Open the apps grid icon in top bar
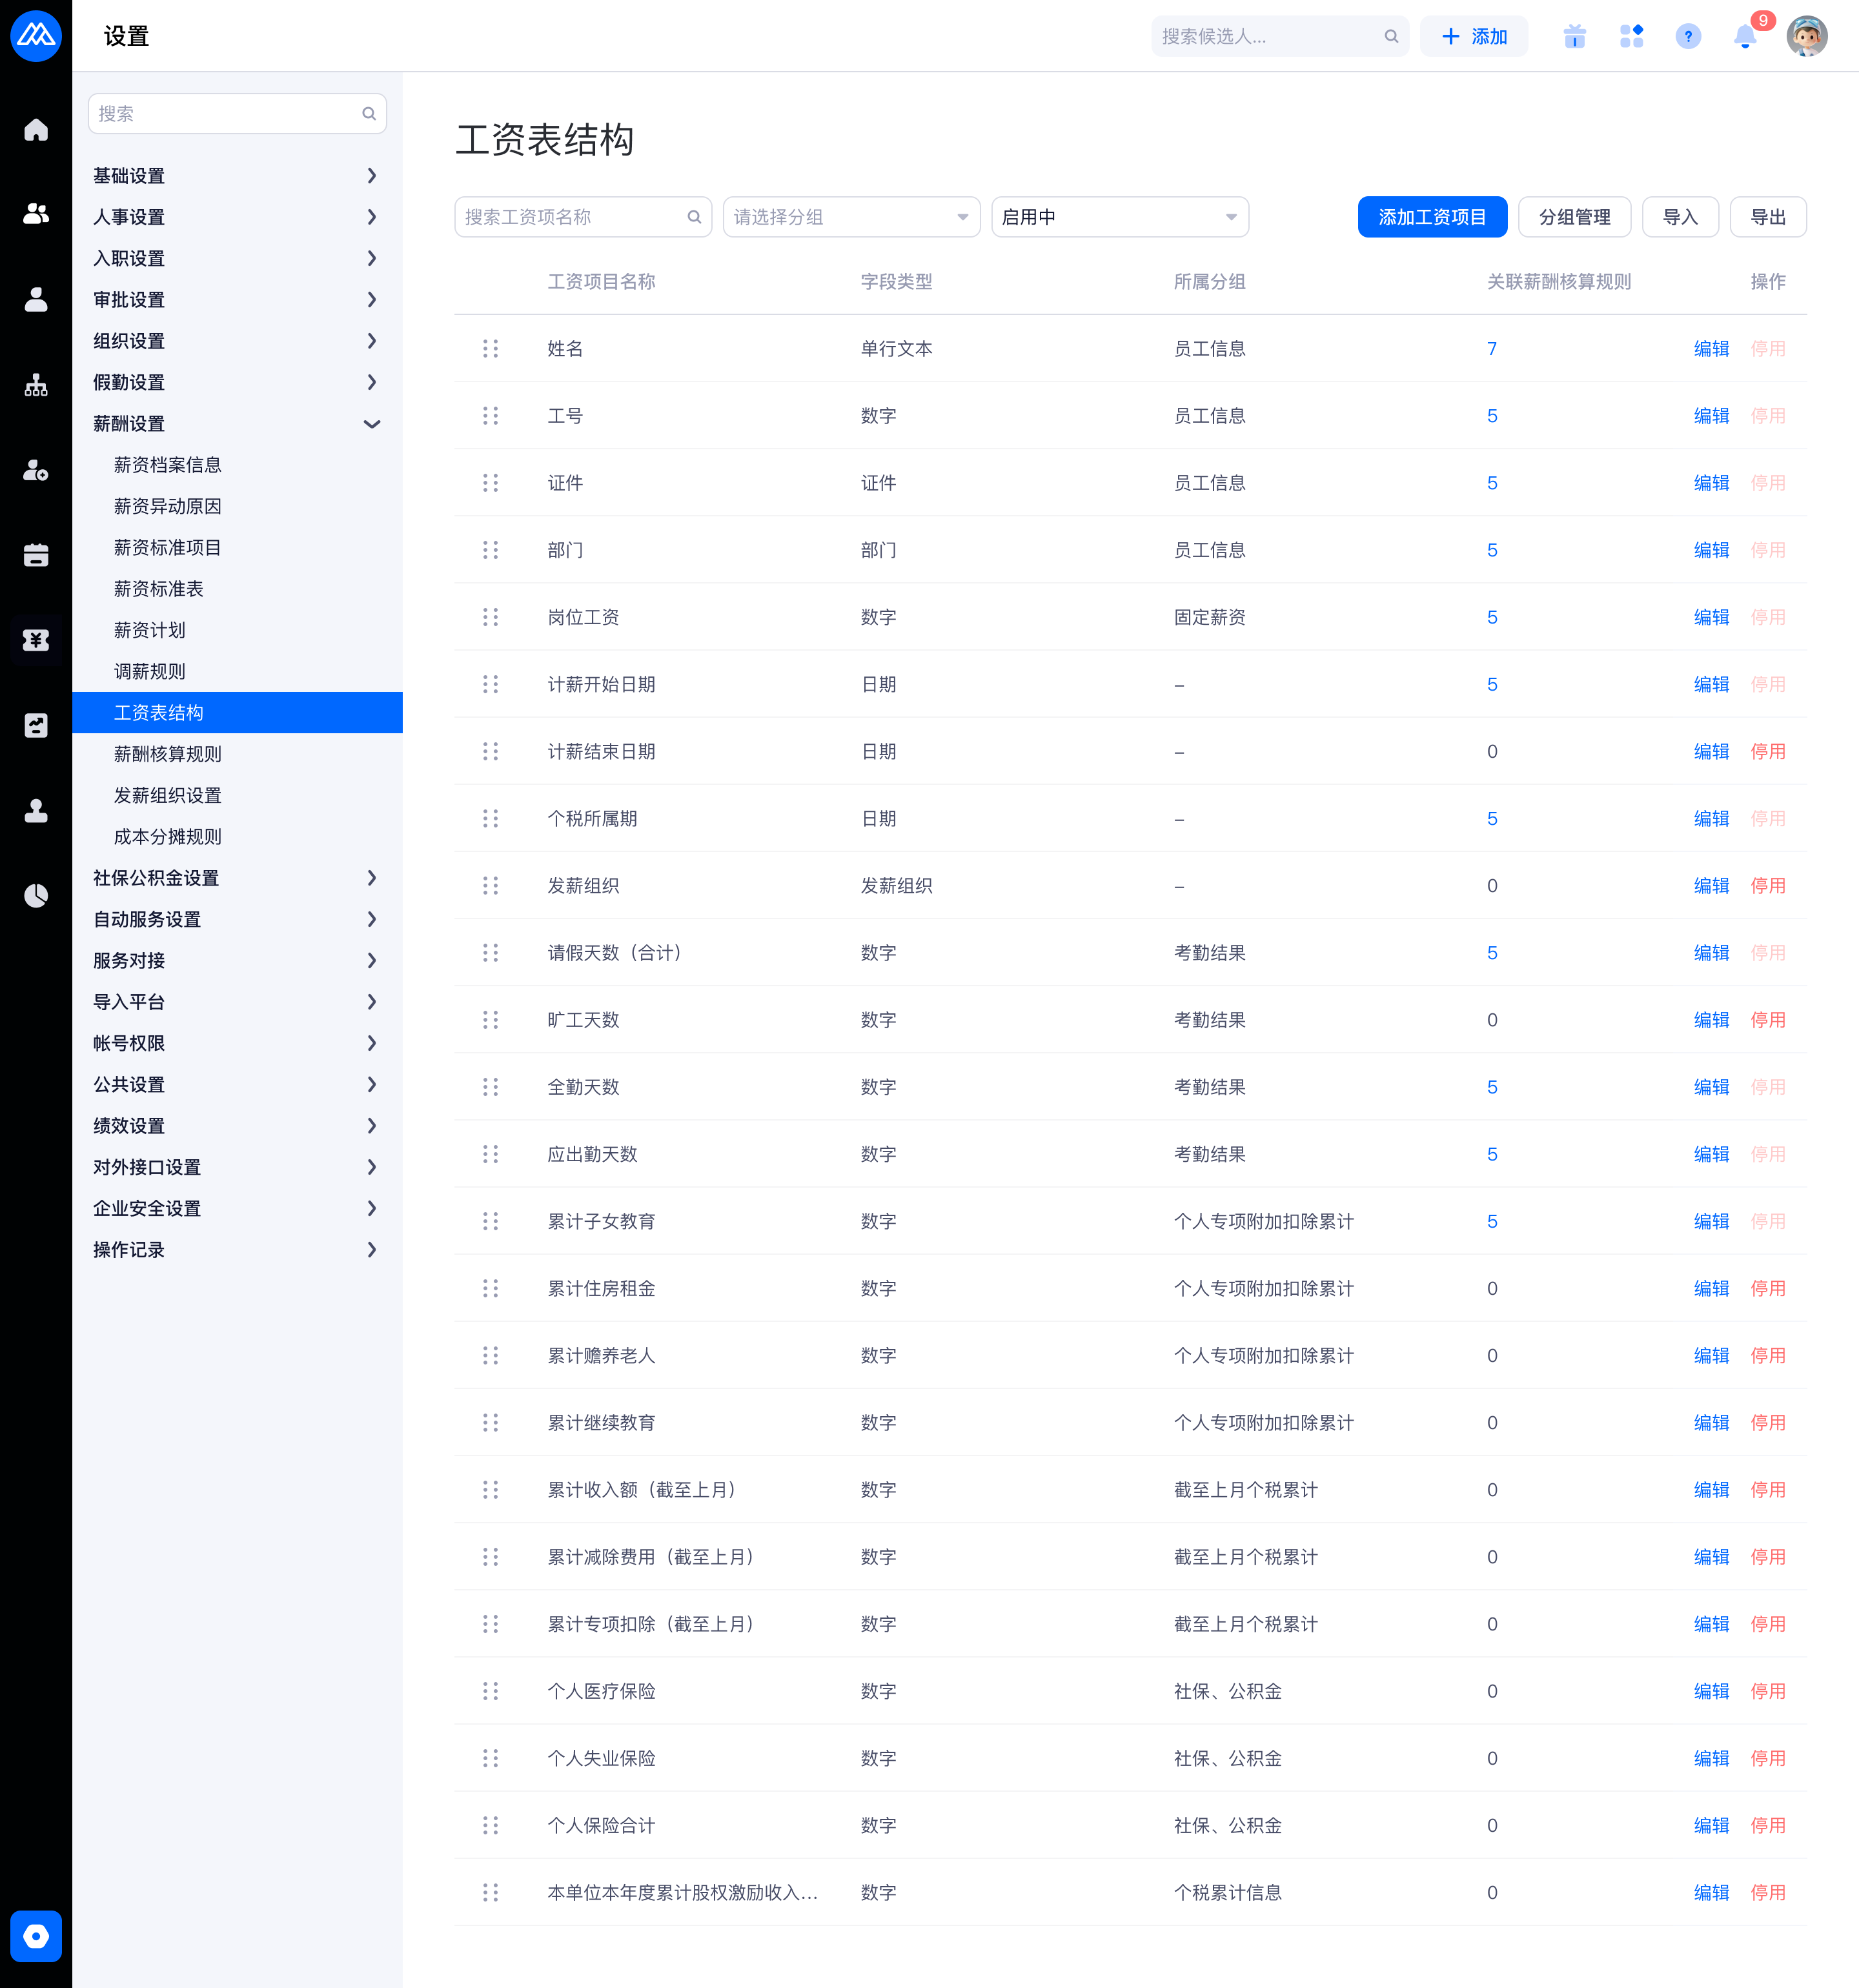Viewport: 1859px width, 1988px height. point(1632,36)
